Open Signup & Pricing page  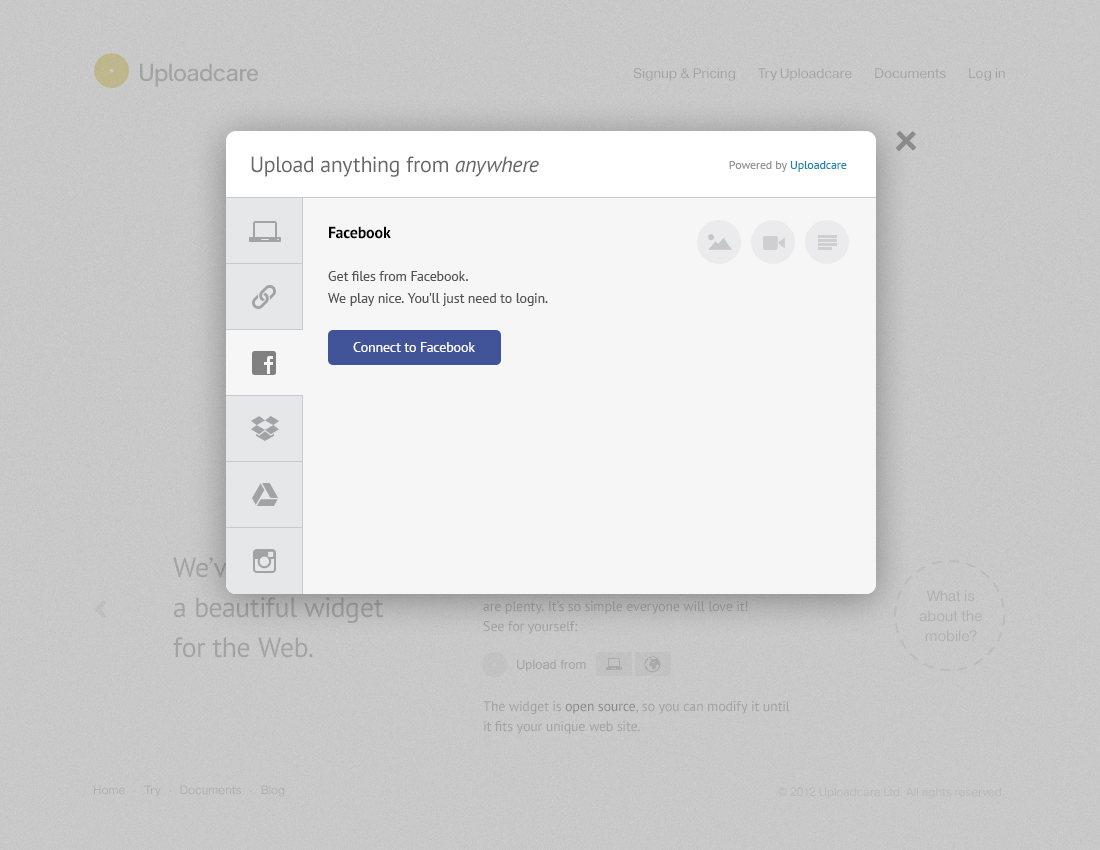pyautogui.click(x=684, y=73)
